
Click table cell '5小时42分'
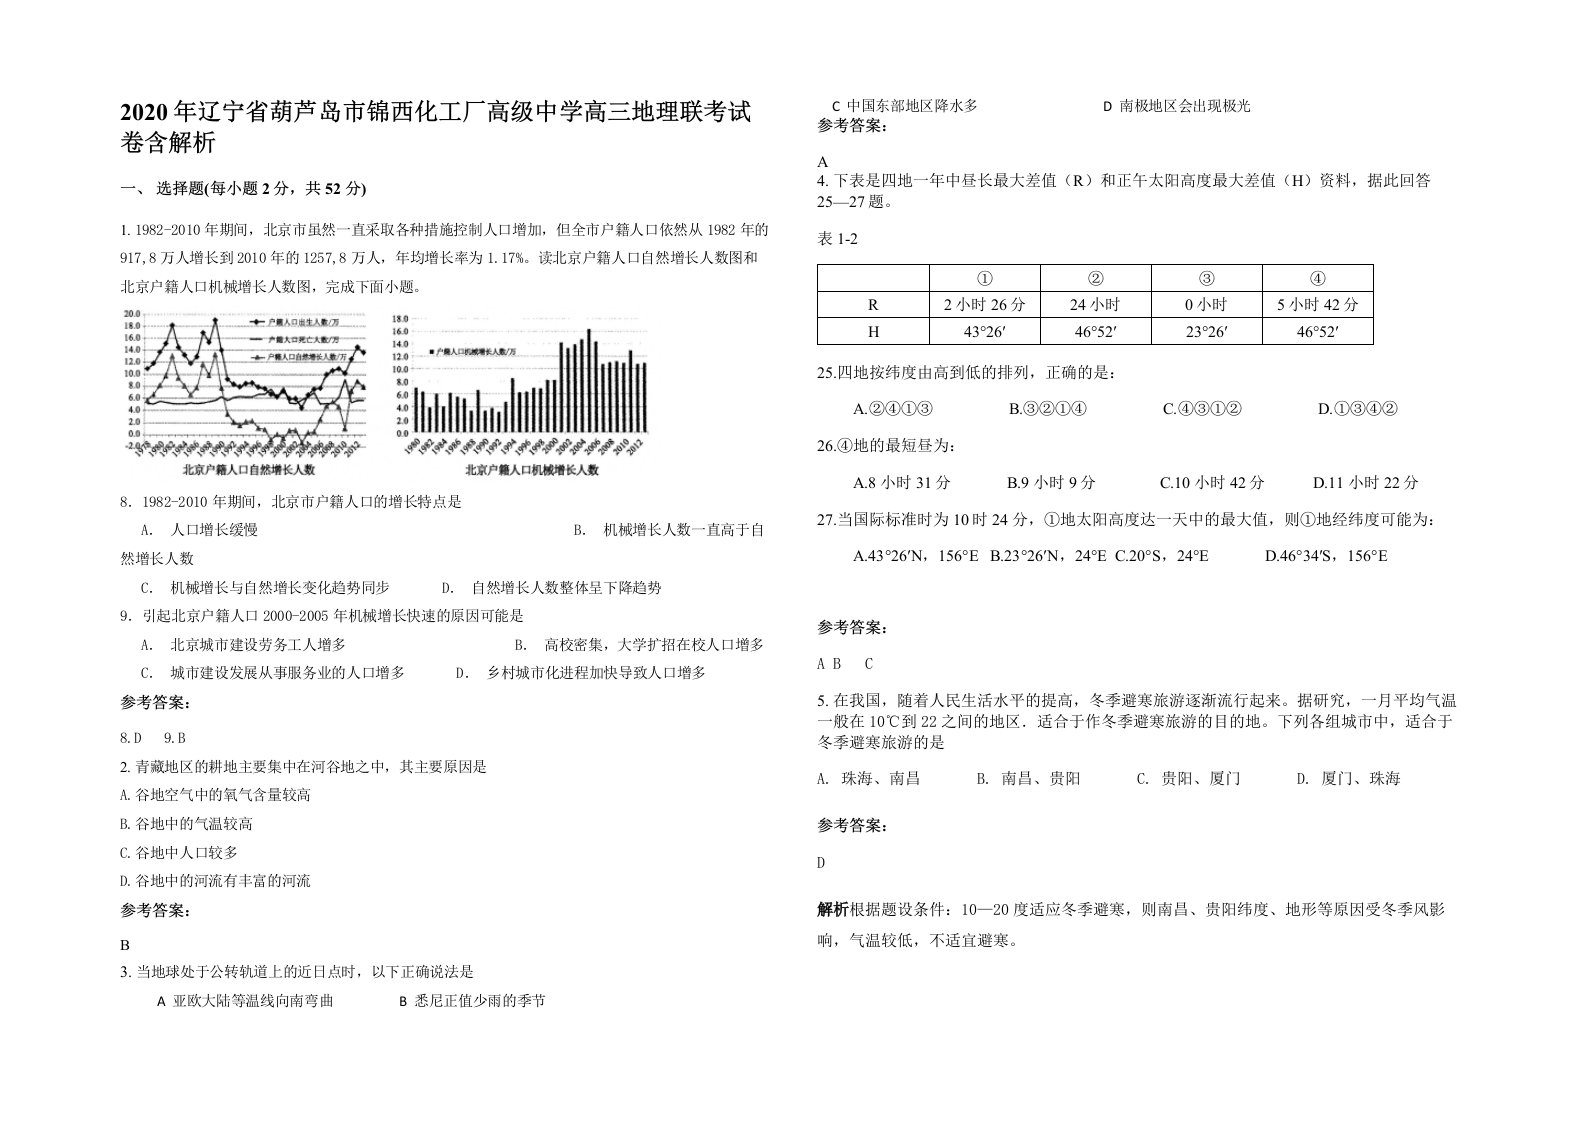click(x=1317, y=305)
